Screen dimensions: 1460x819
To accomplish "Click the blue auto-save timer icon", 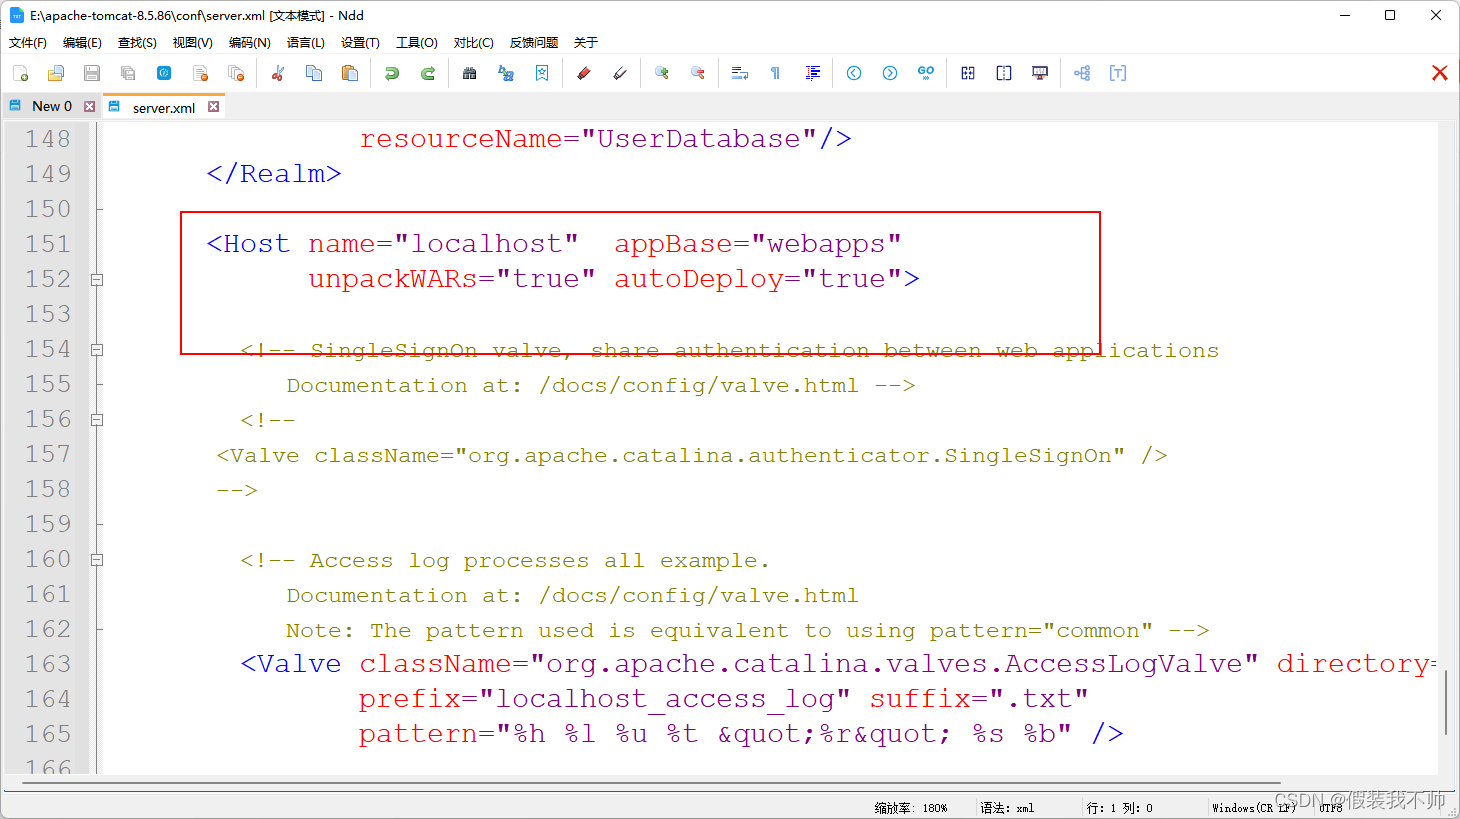I will [164, 73].
